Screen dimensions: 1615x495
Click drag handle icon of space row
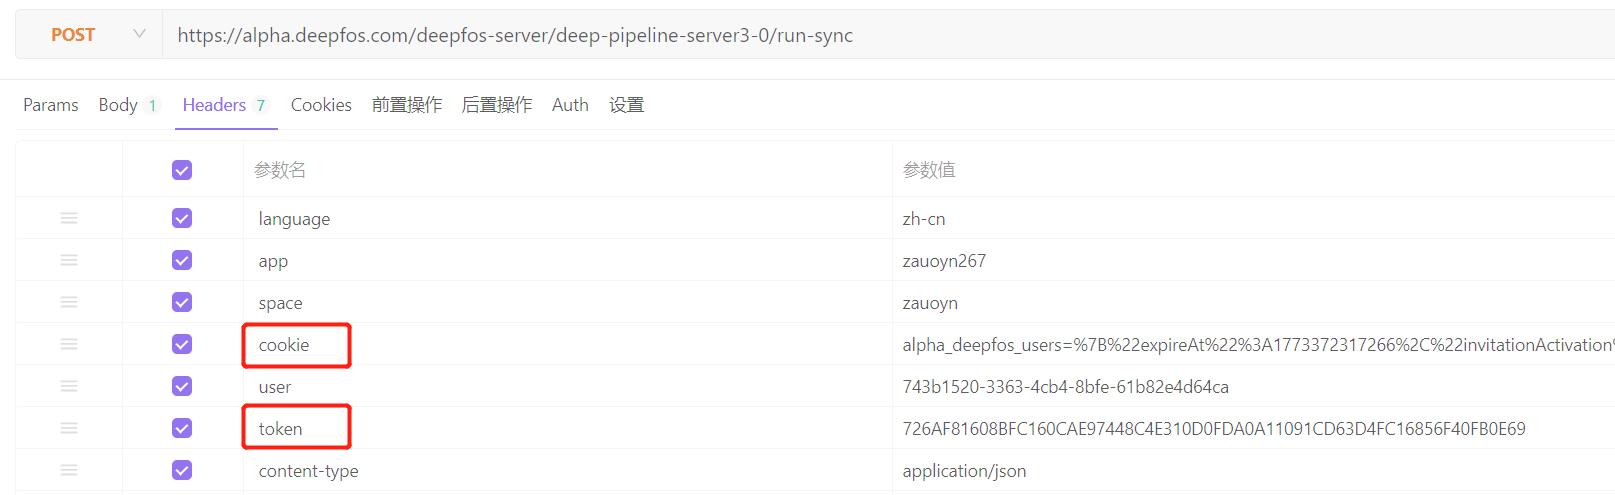[x=69, y=302]
